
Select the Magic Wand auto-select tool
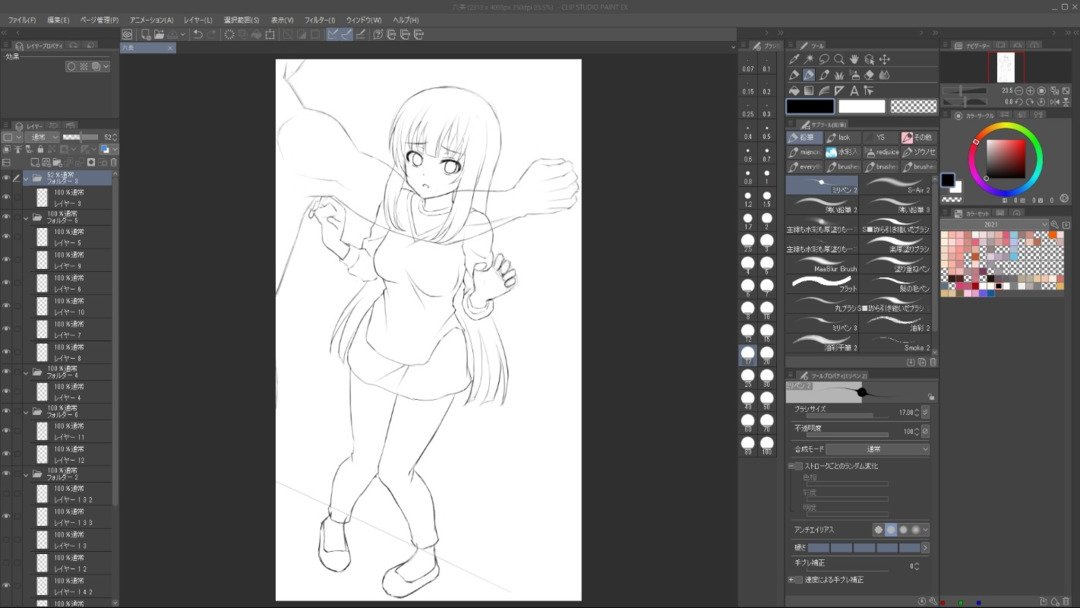pyautogui.click(x=809, y=60)
